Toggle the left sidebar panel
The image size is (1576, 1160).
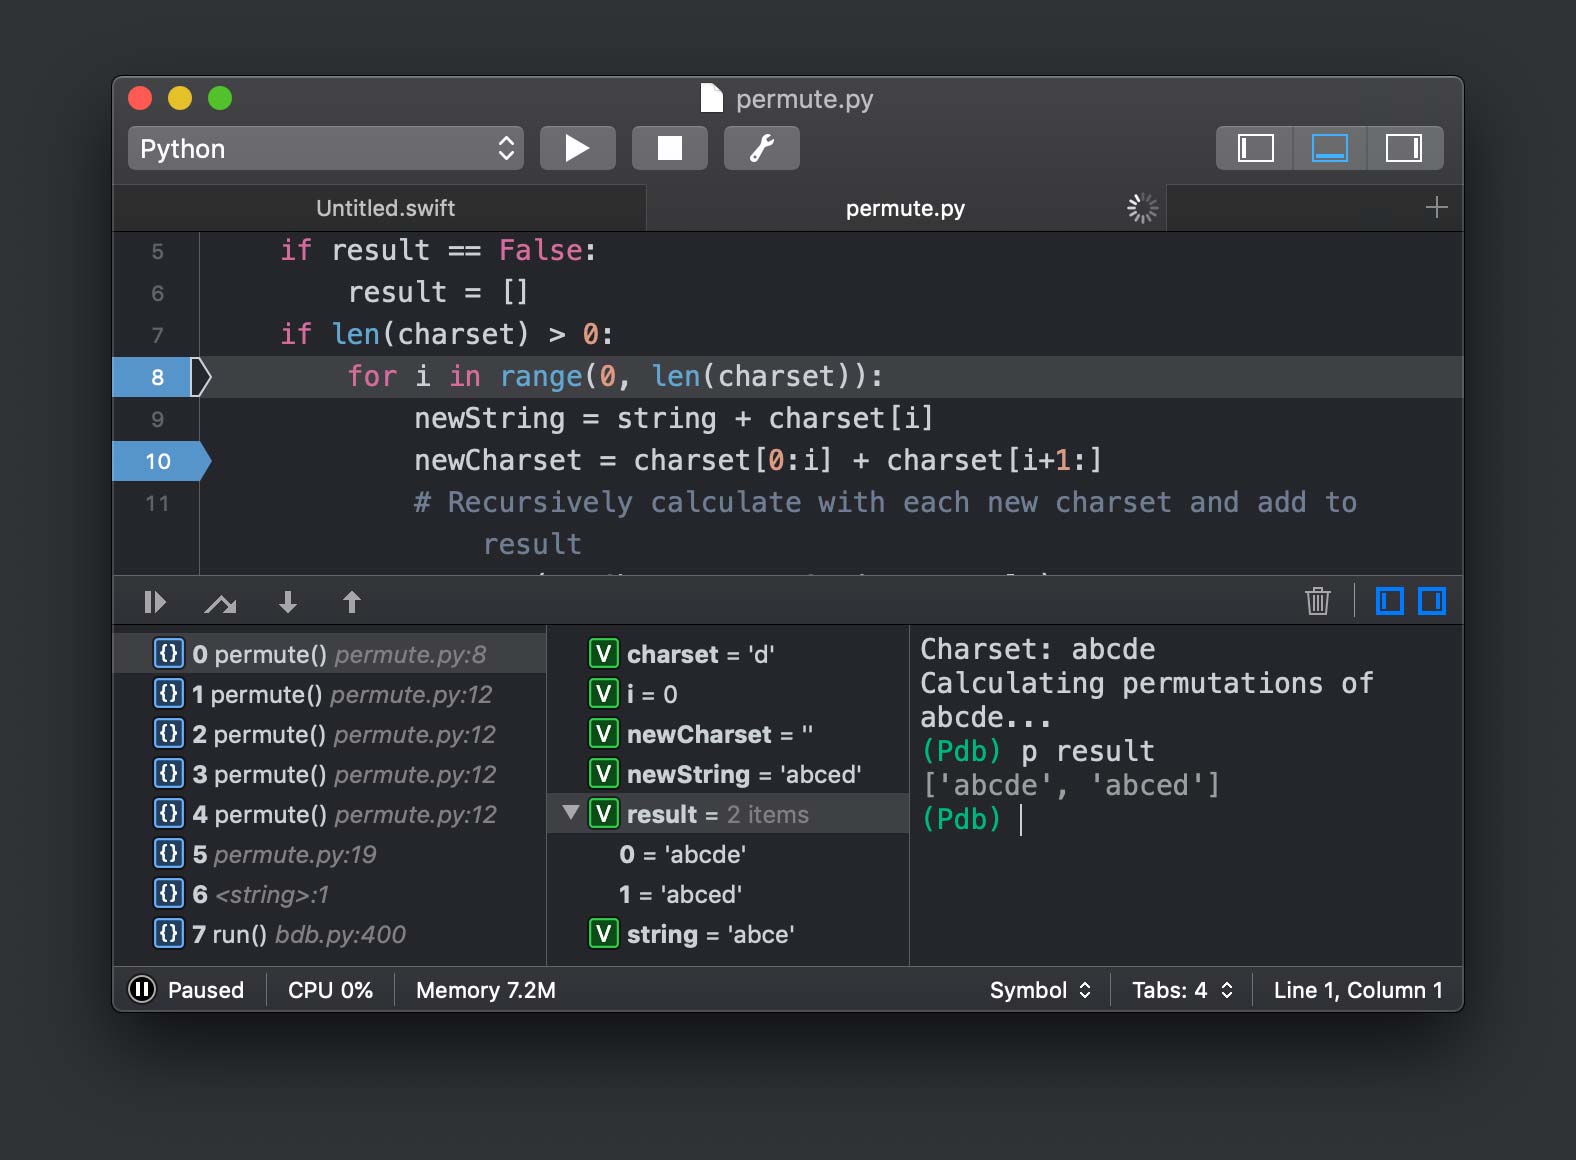tap(1255, 148)
